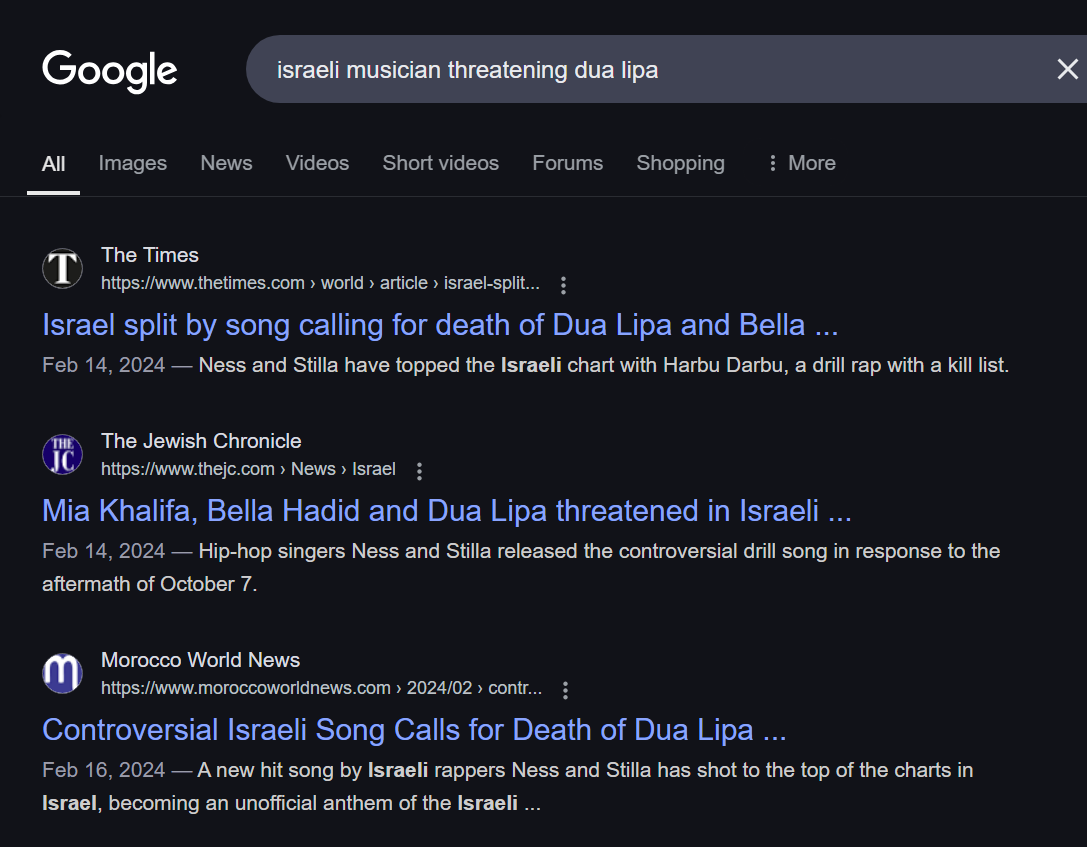This screenshot has height=847, width=1087.
Task: Click the Morocco World News site name
Action: point(200,660)
